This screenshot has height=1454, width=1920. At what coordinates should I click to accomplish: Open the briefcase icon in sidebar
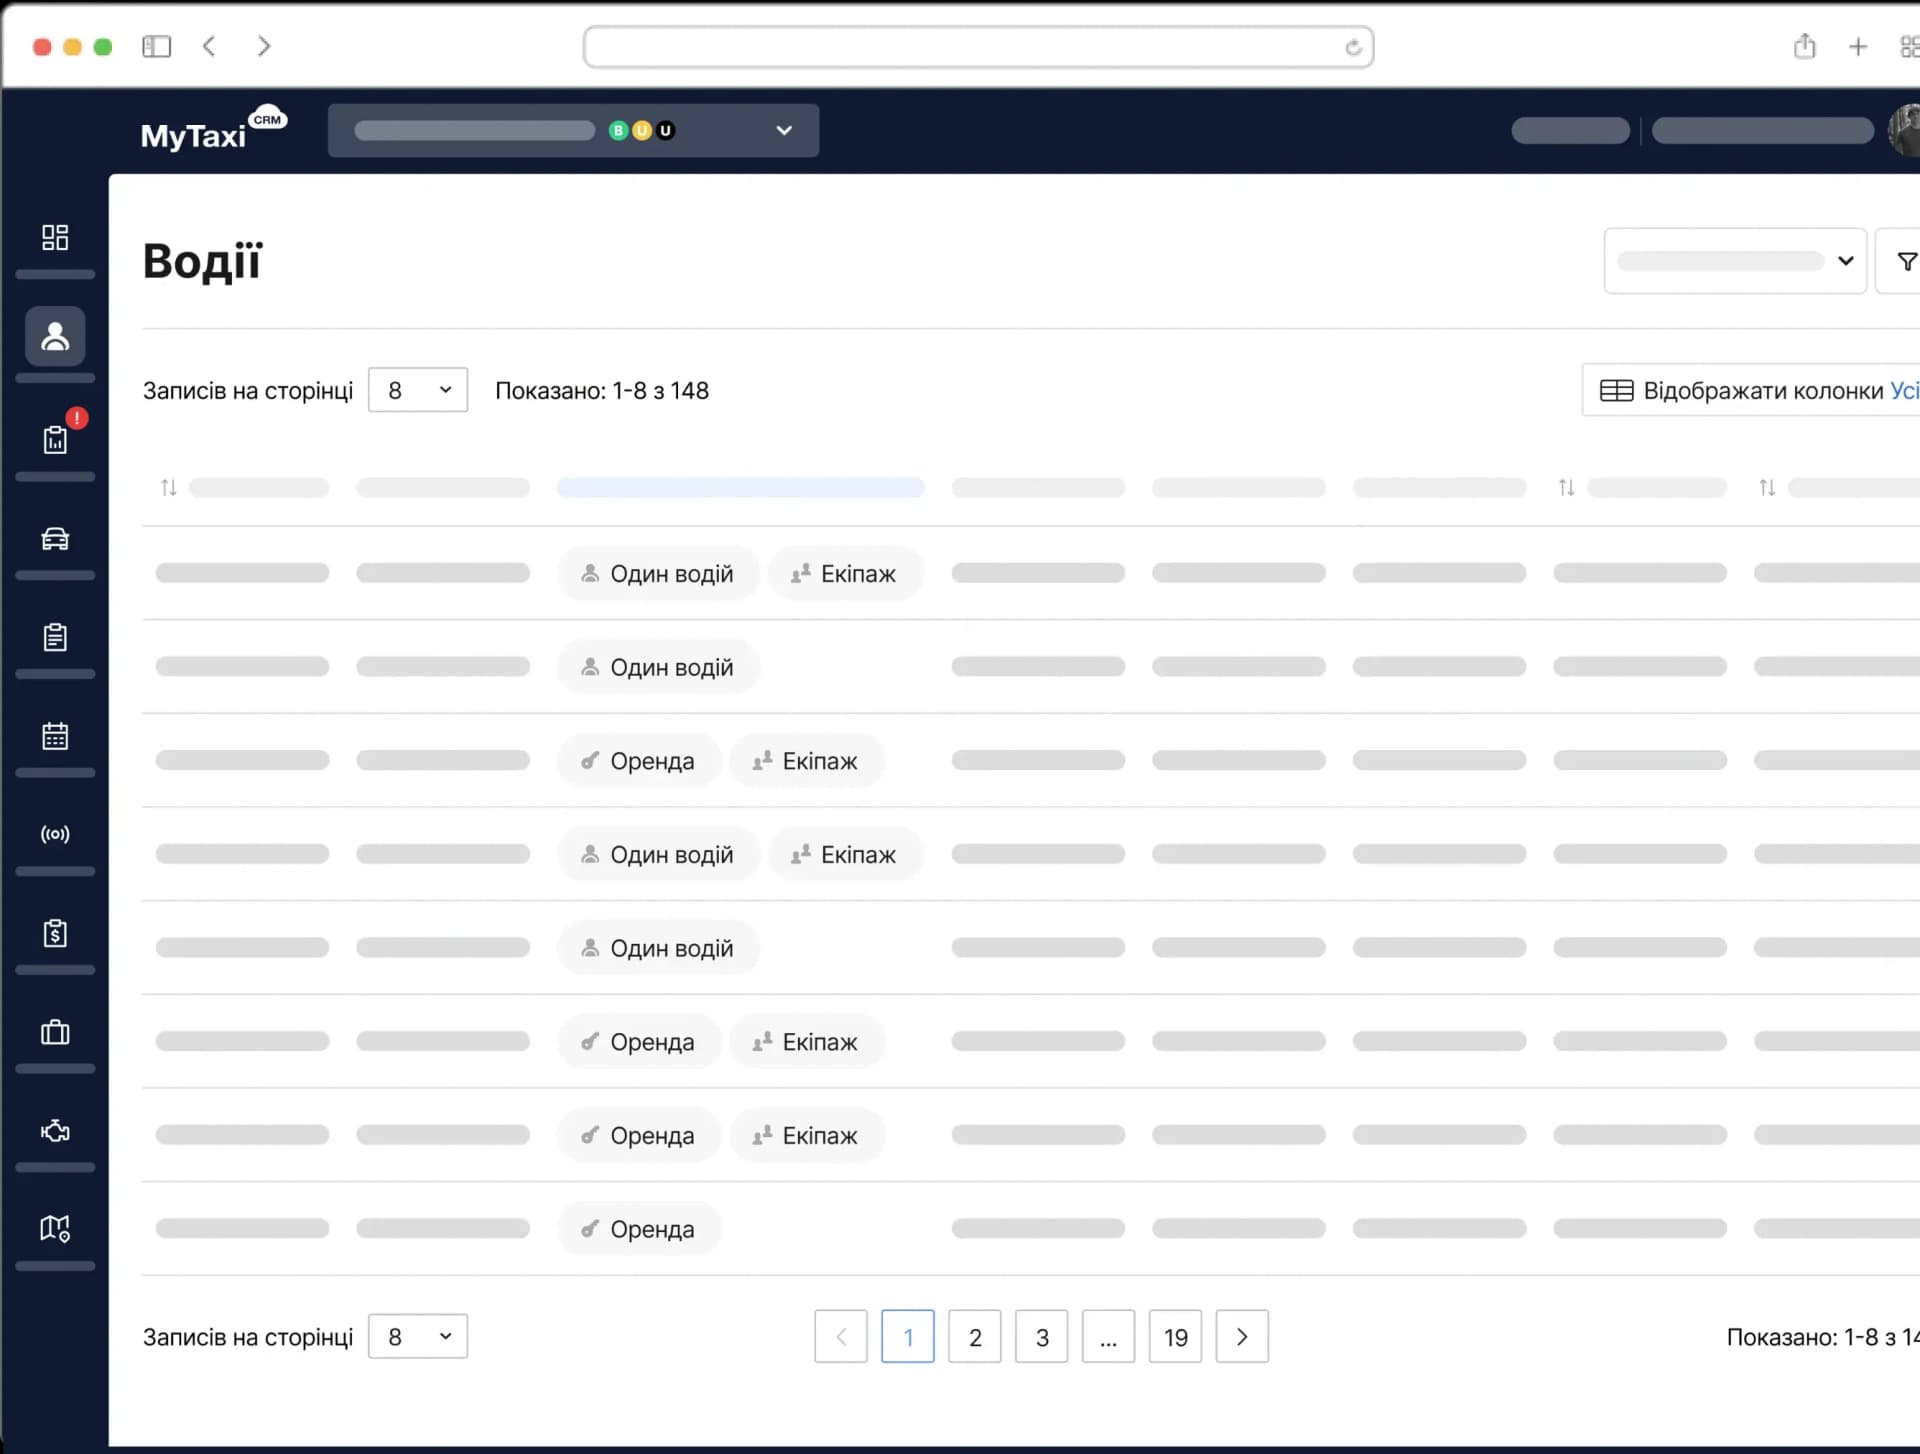coord(55,1032)
